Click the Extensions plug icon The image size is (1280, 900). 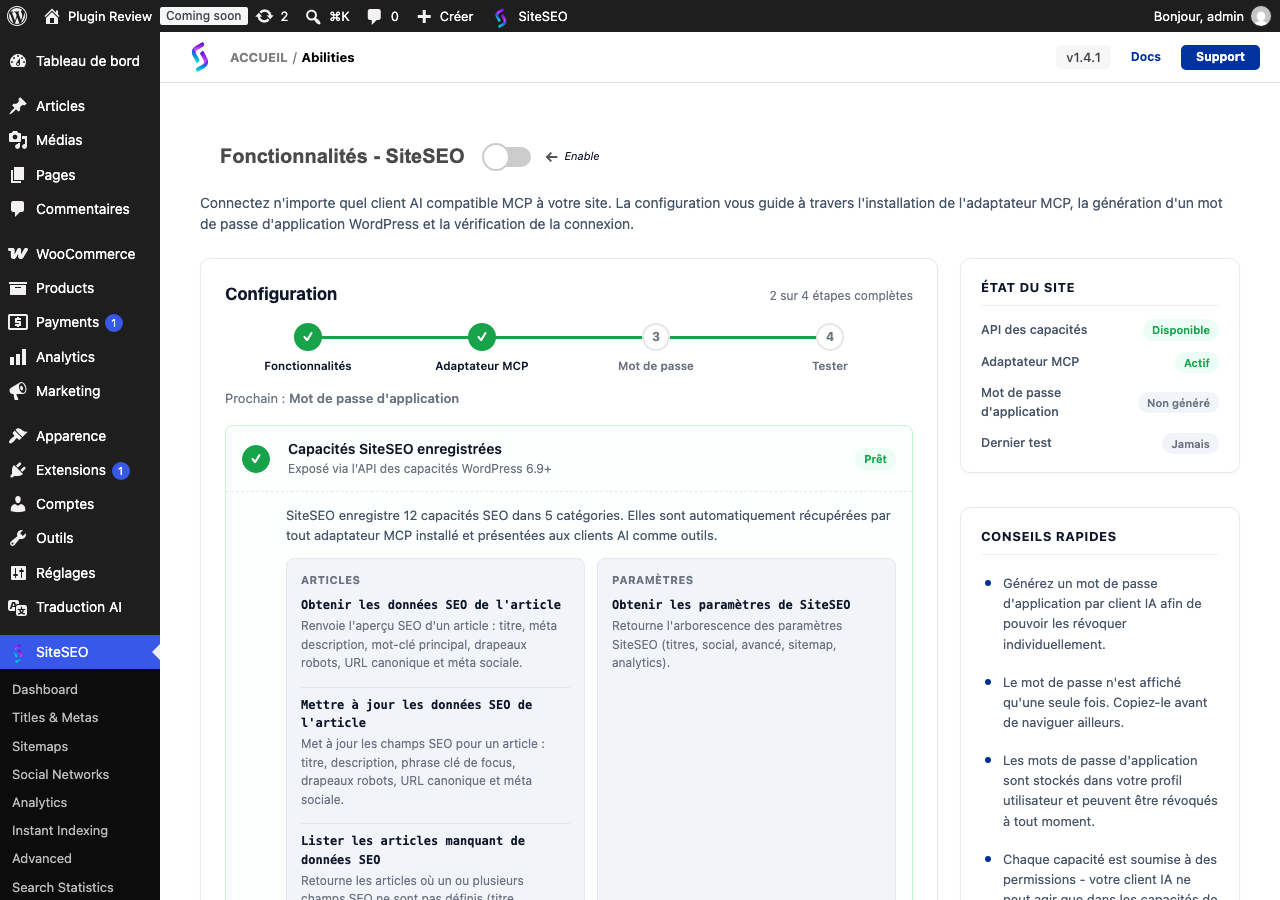(x=18, y=470)
